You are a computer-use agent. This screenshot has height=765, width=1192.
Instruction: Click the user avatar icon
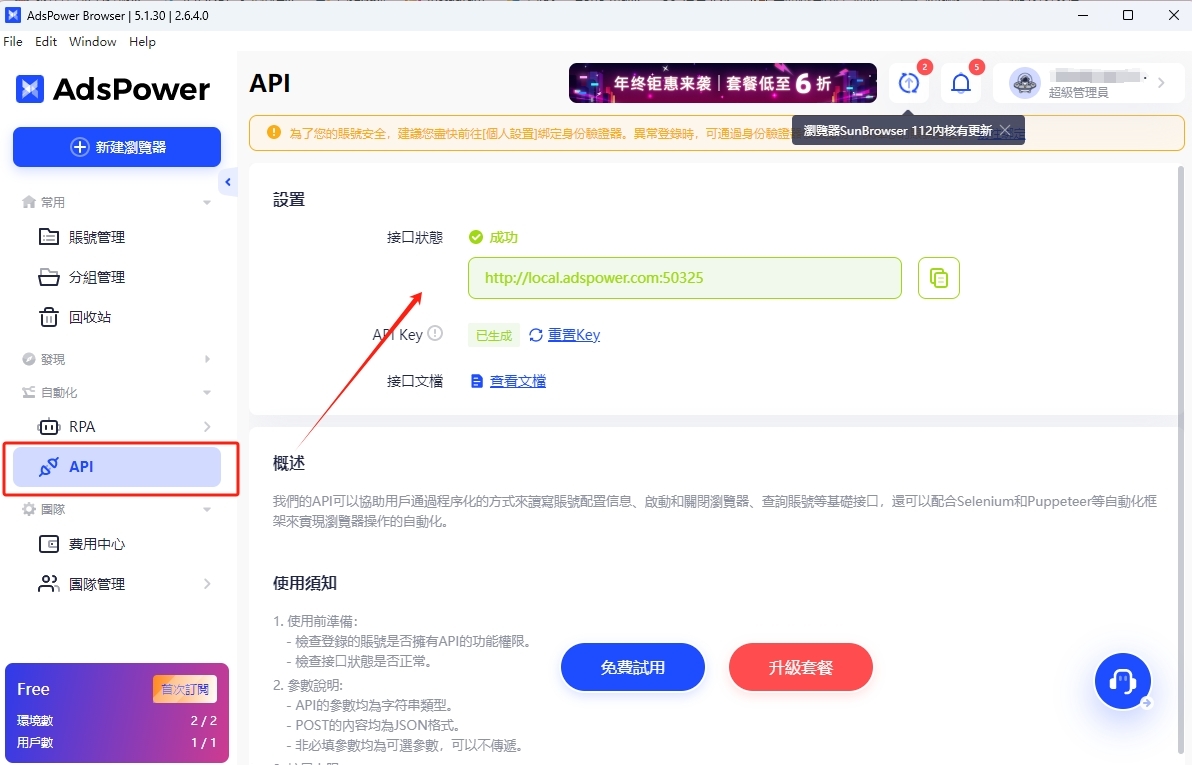(x=1025, y=84)
